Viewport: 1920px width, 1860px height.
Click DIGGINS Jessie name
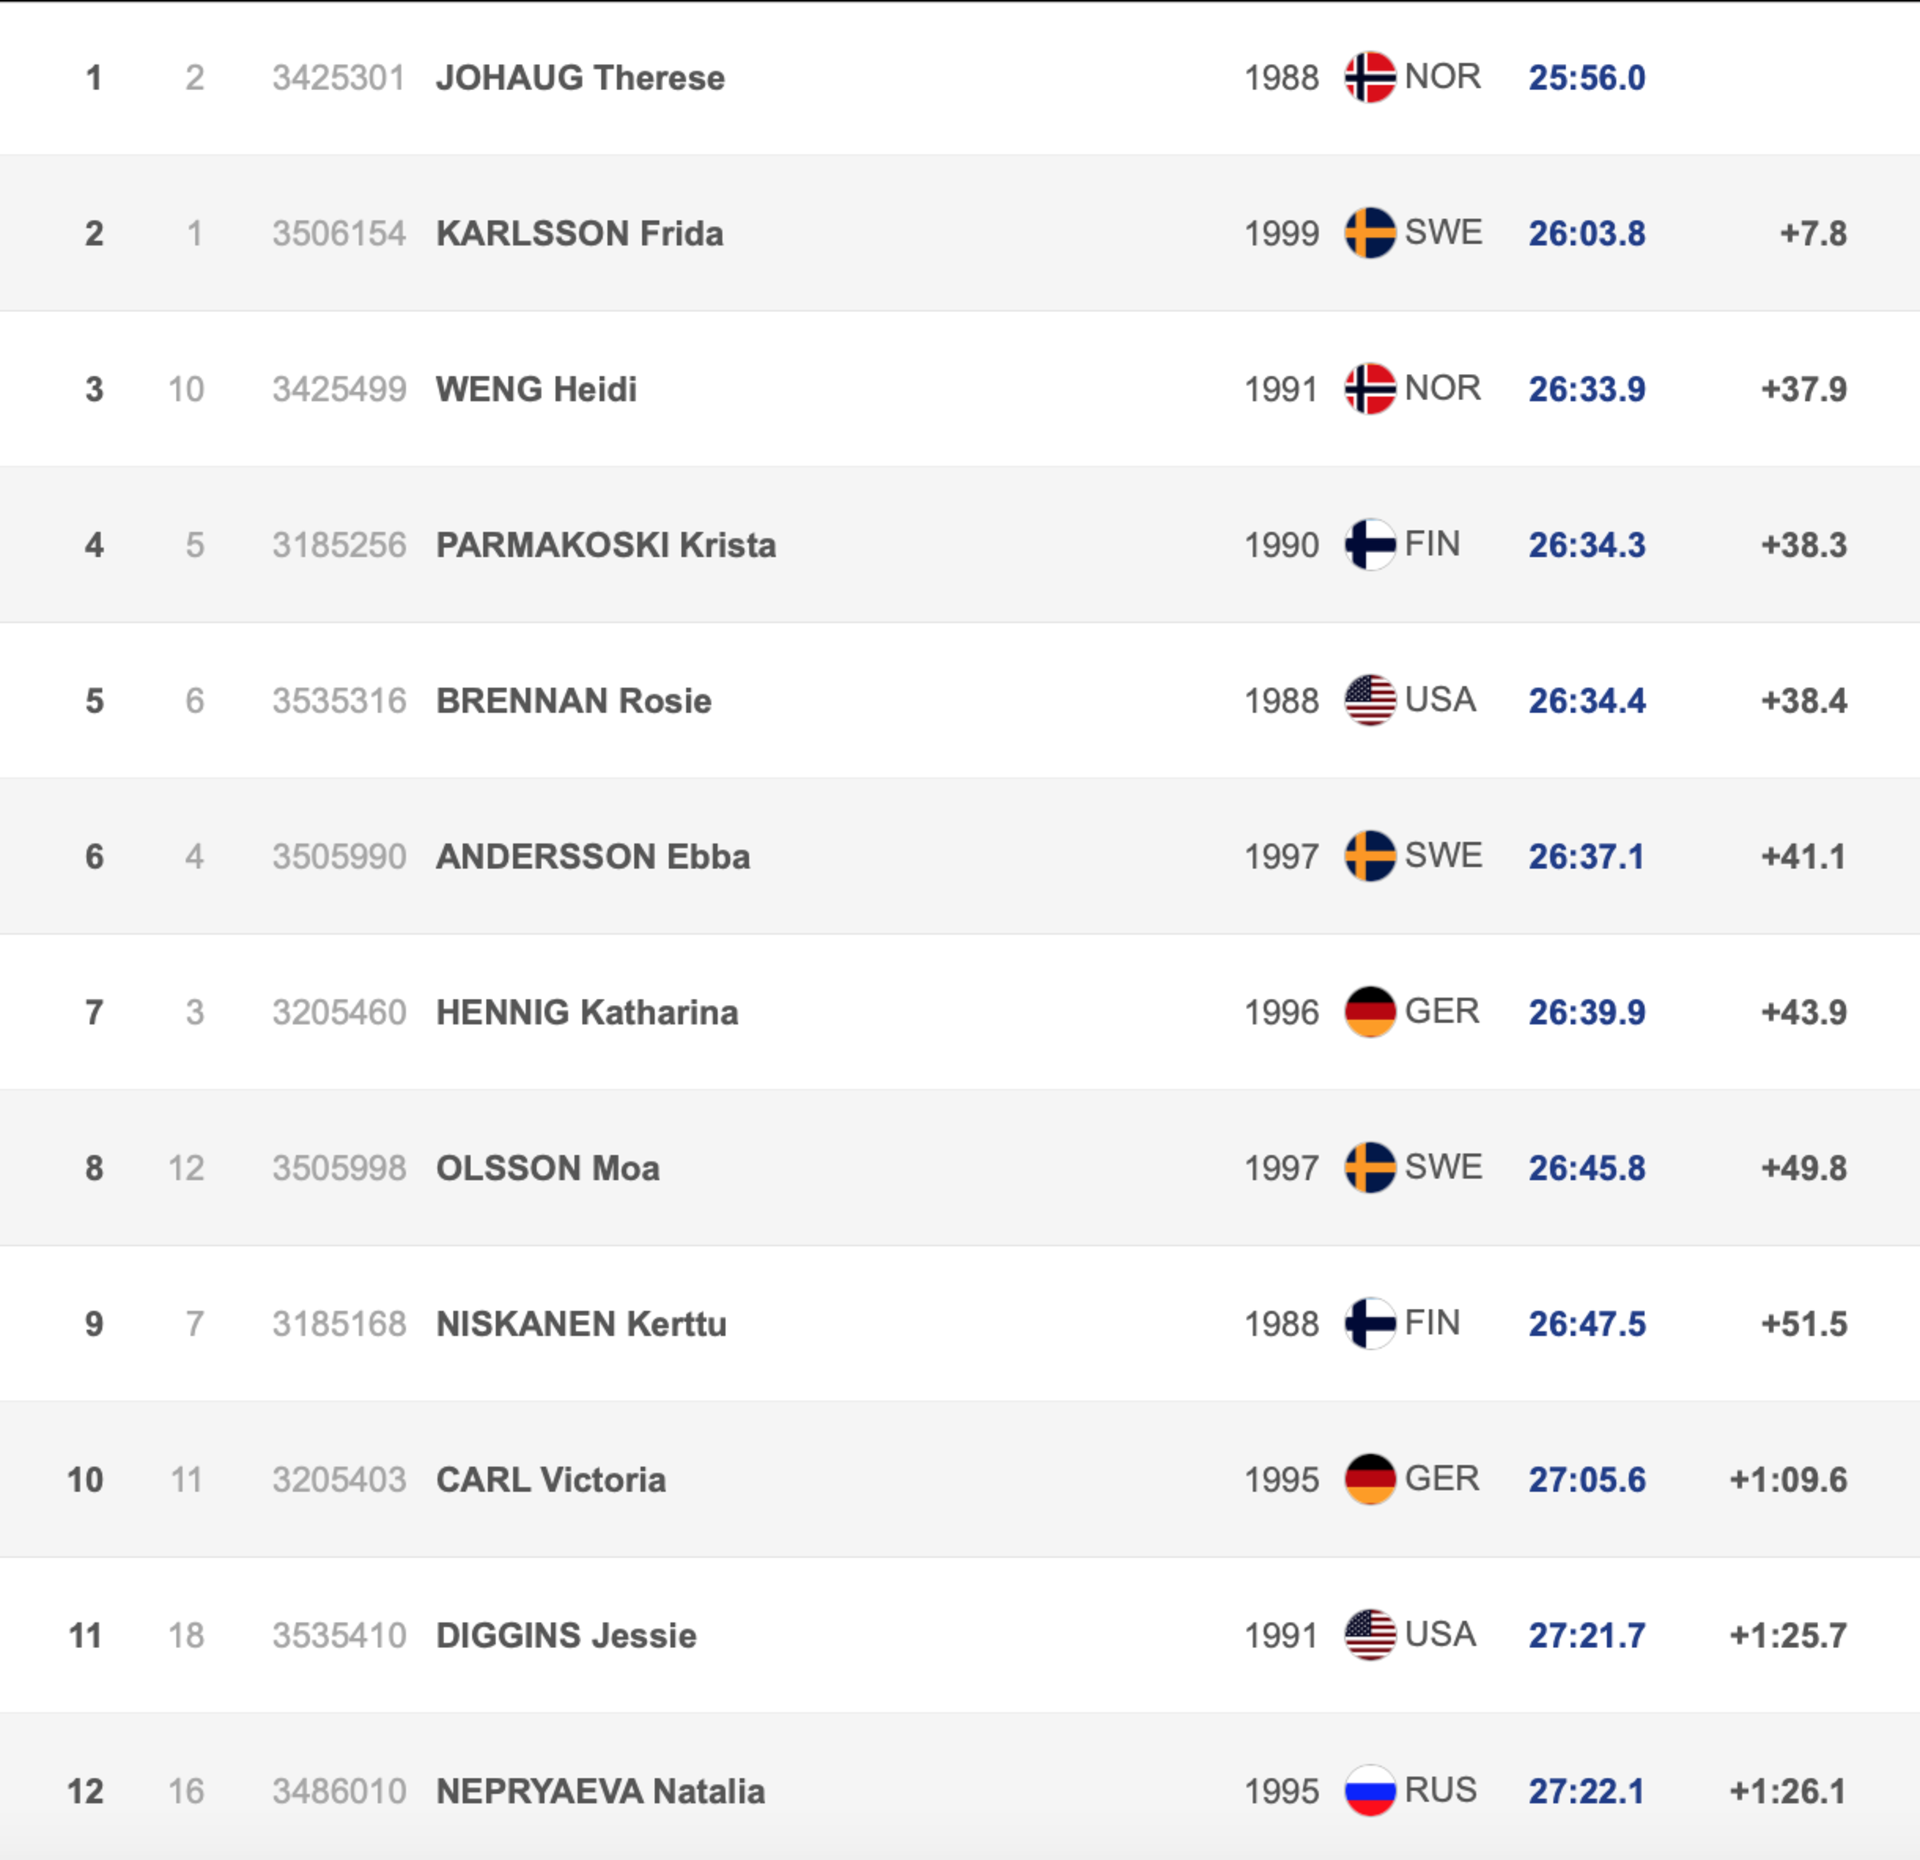pos(566,1636)
